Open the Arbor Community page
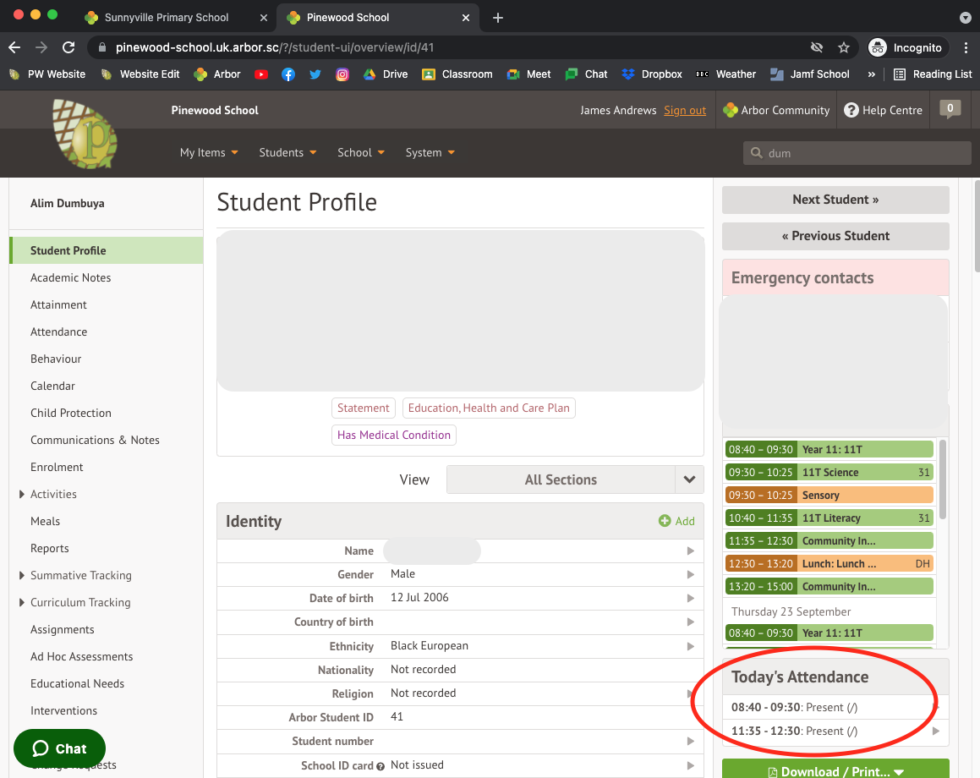Viewport: 980px width, 778px height. [776, 110]
